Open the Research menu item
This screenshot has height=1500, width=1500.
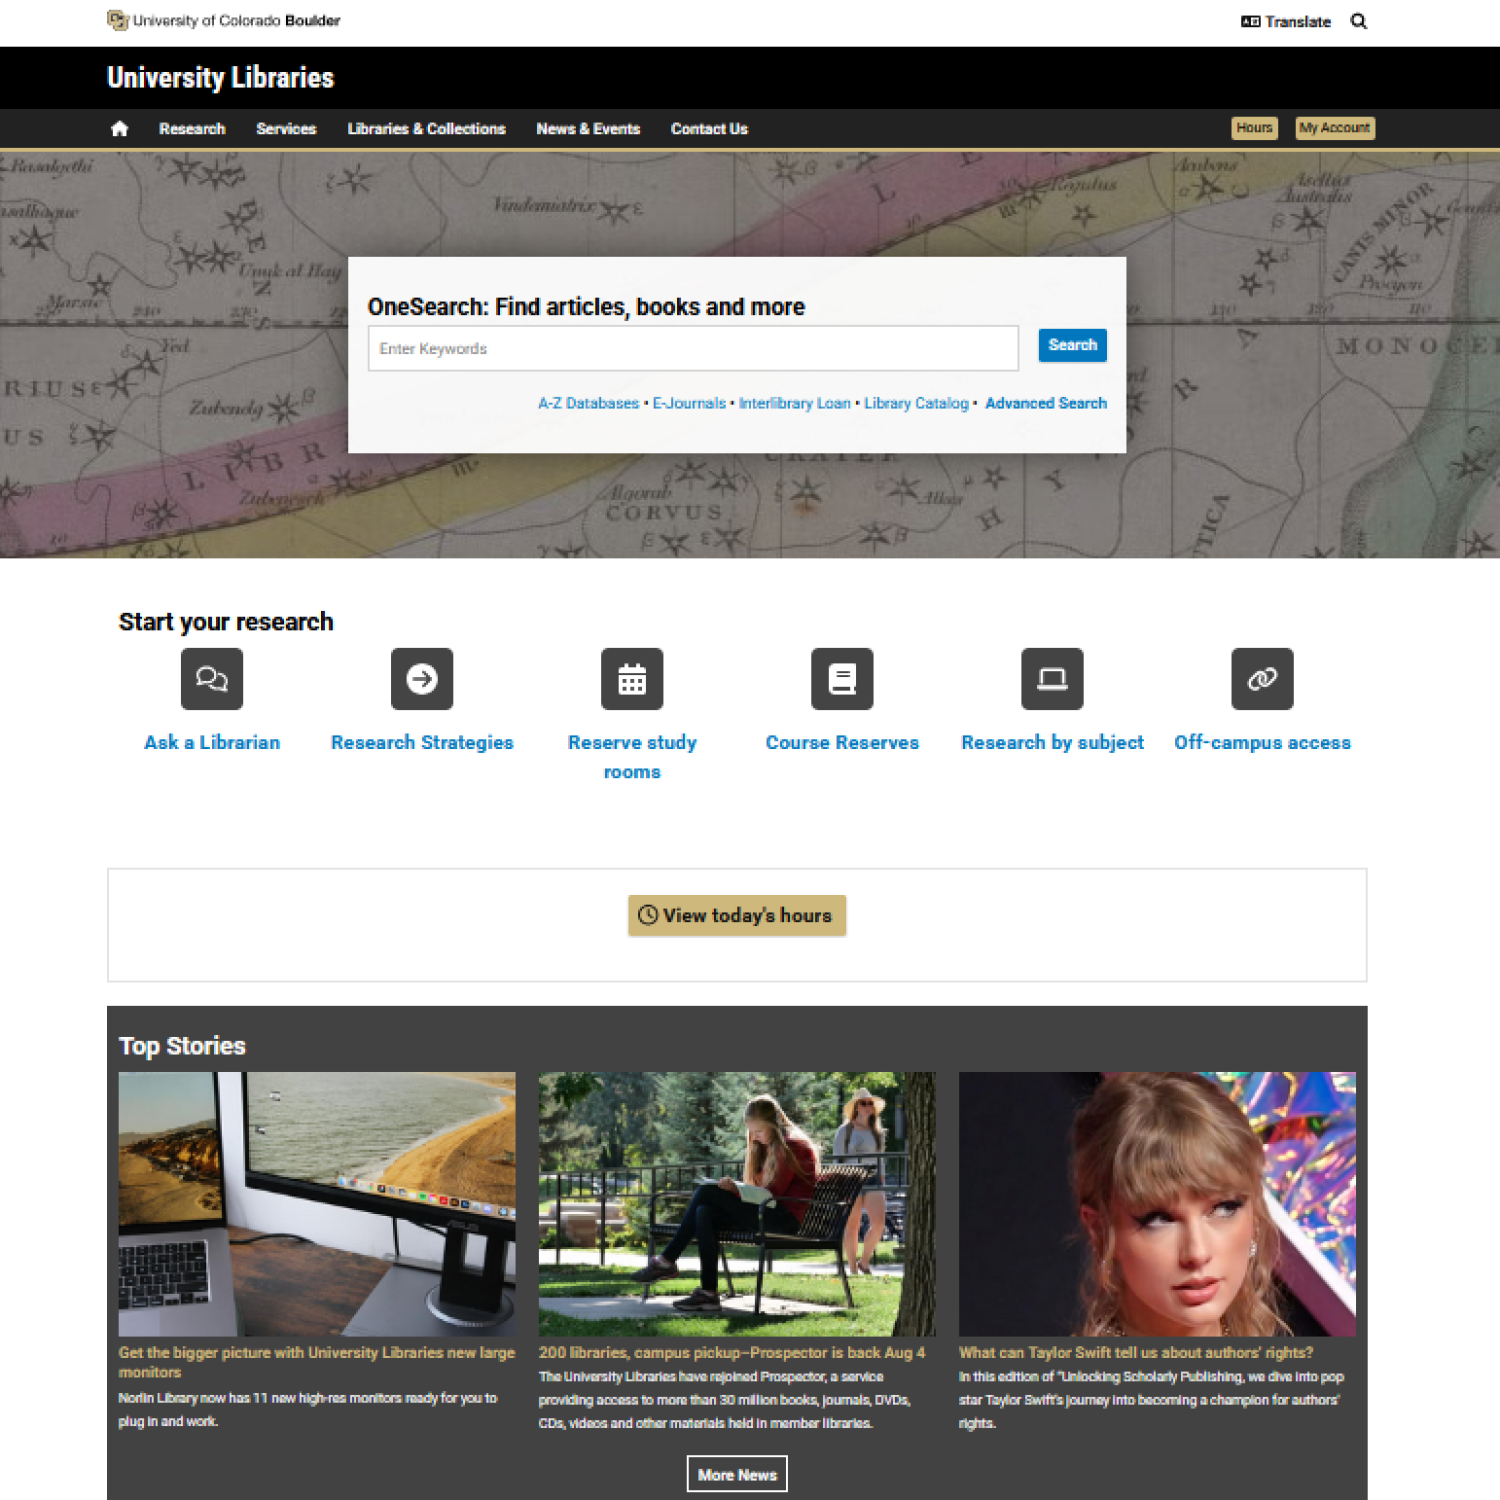[192, 128]
